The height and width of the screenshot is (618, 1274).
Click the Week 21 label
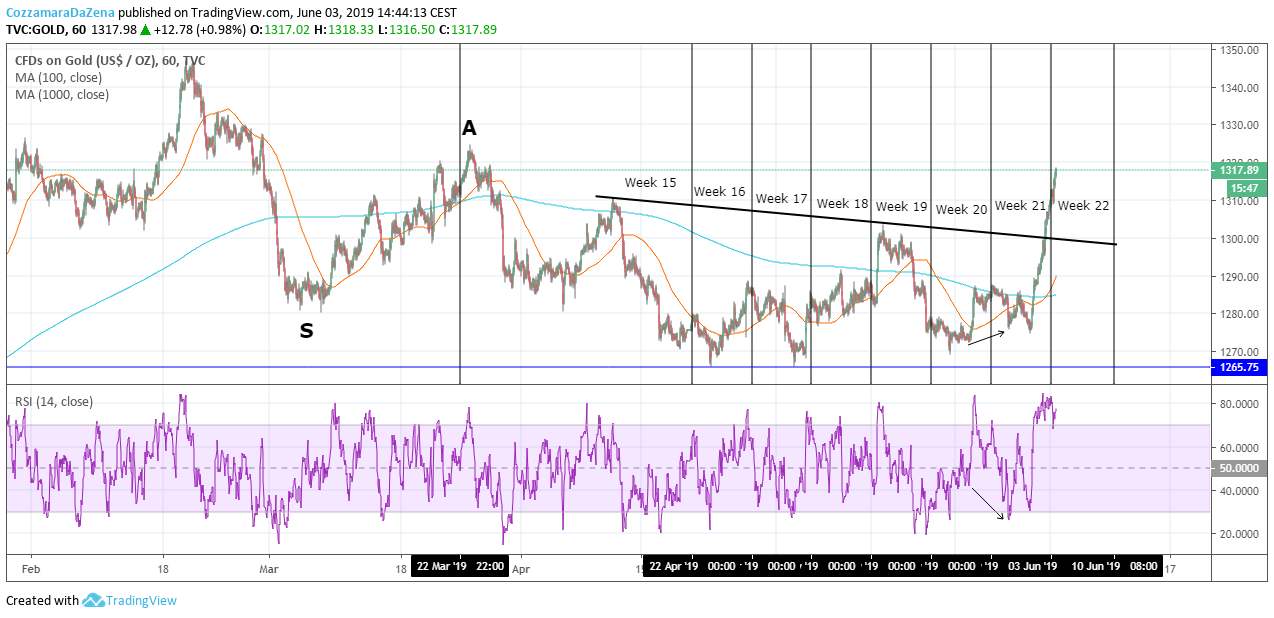tap(1021, 206)
